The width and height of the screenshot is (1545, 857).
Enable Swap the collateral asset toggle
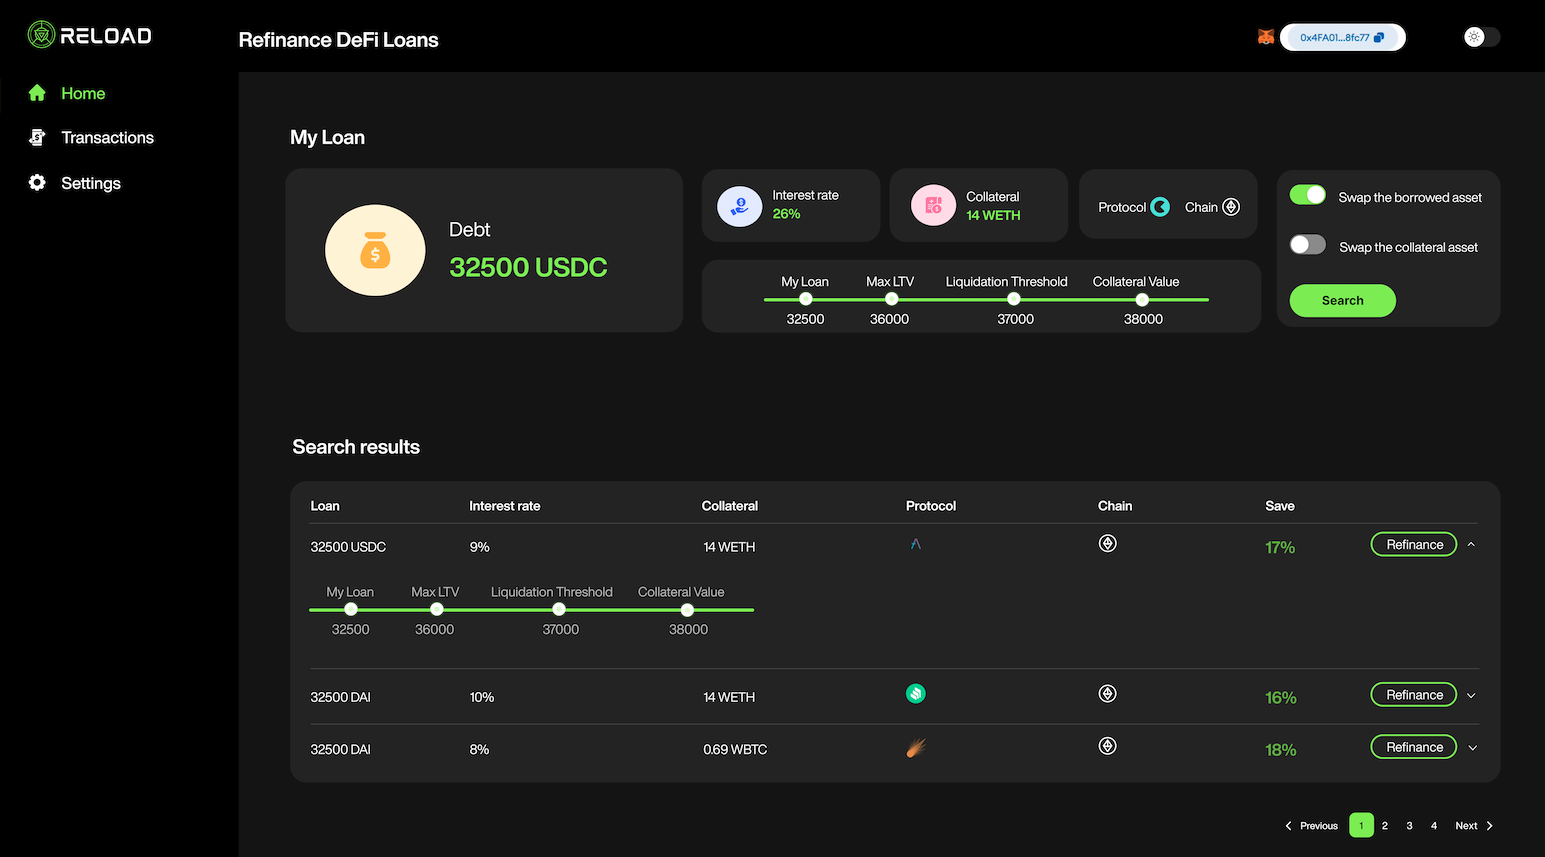1307,245
